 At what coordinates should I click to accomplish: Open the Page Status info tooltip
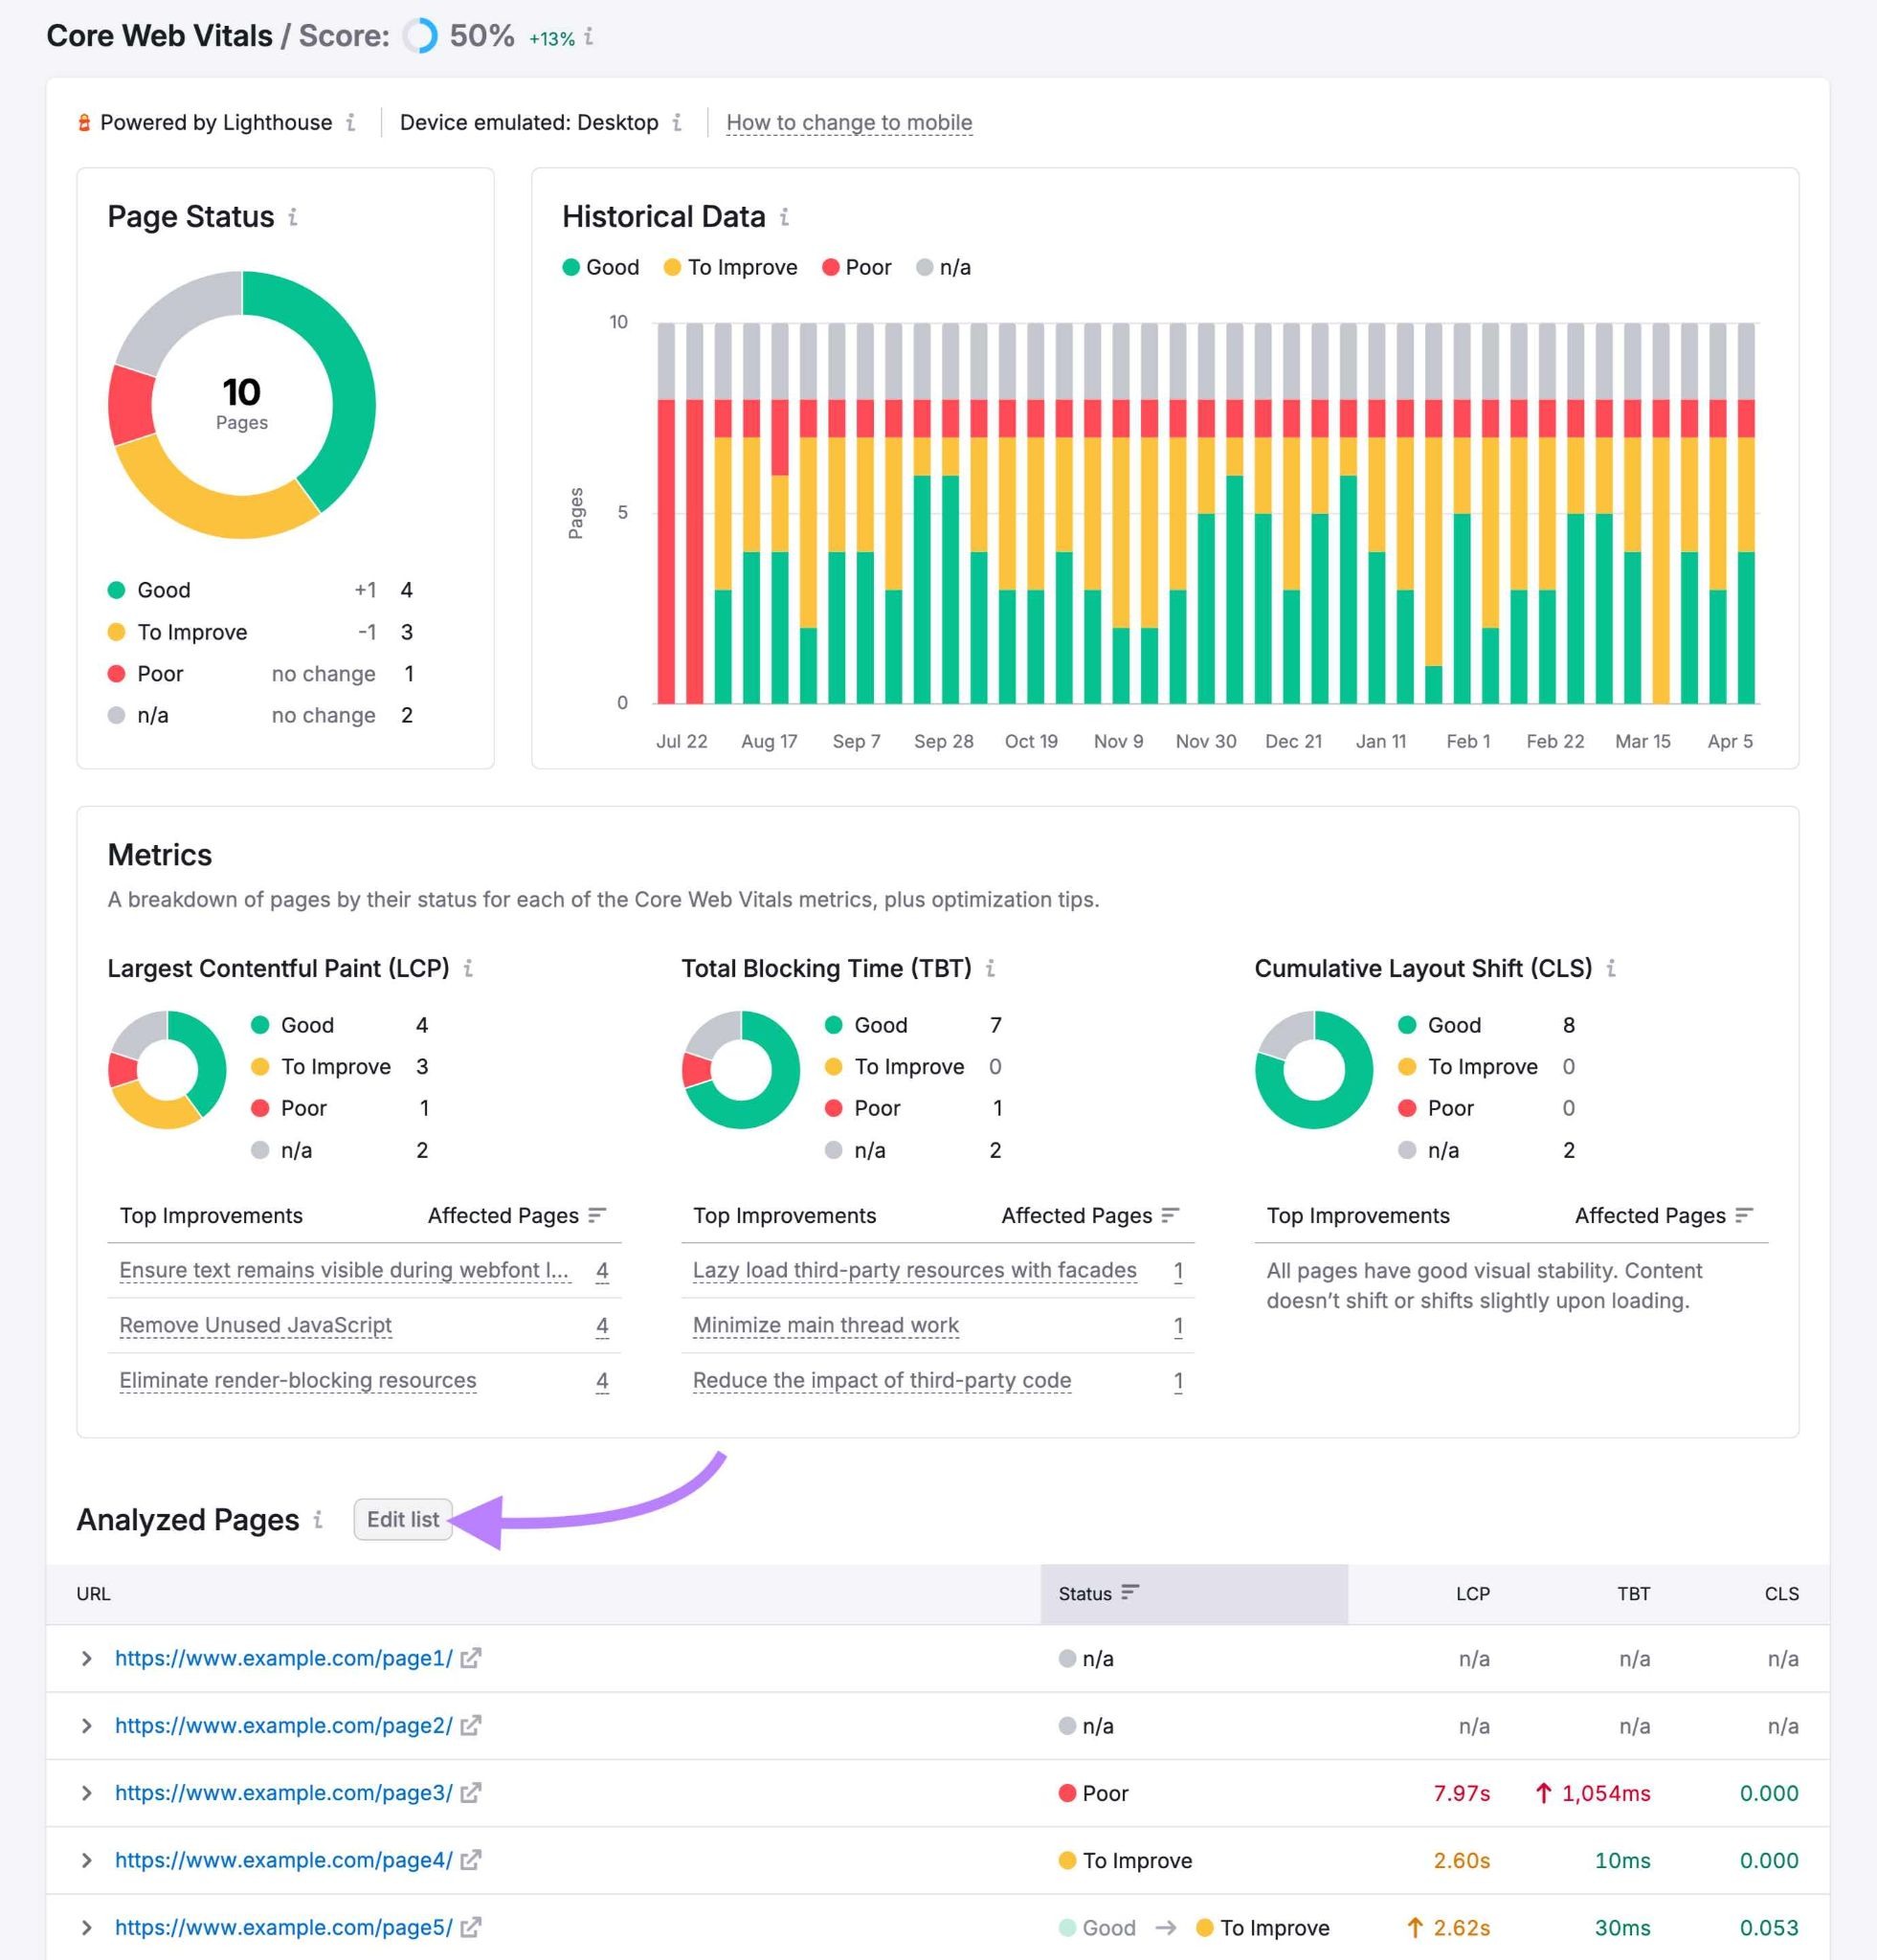click(293, 217)
